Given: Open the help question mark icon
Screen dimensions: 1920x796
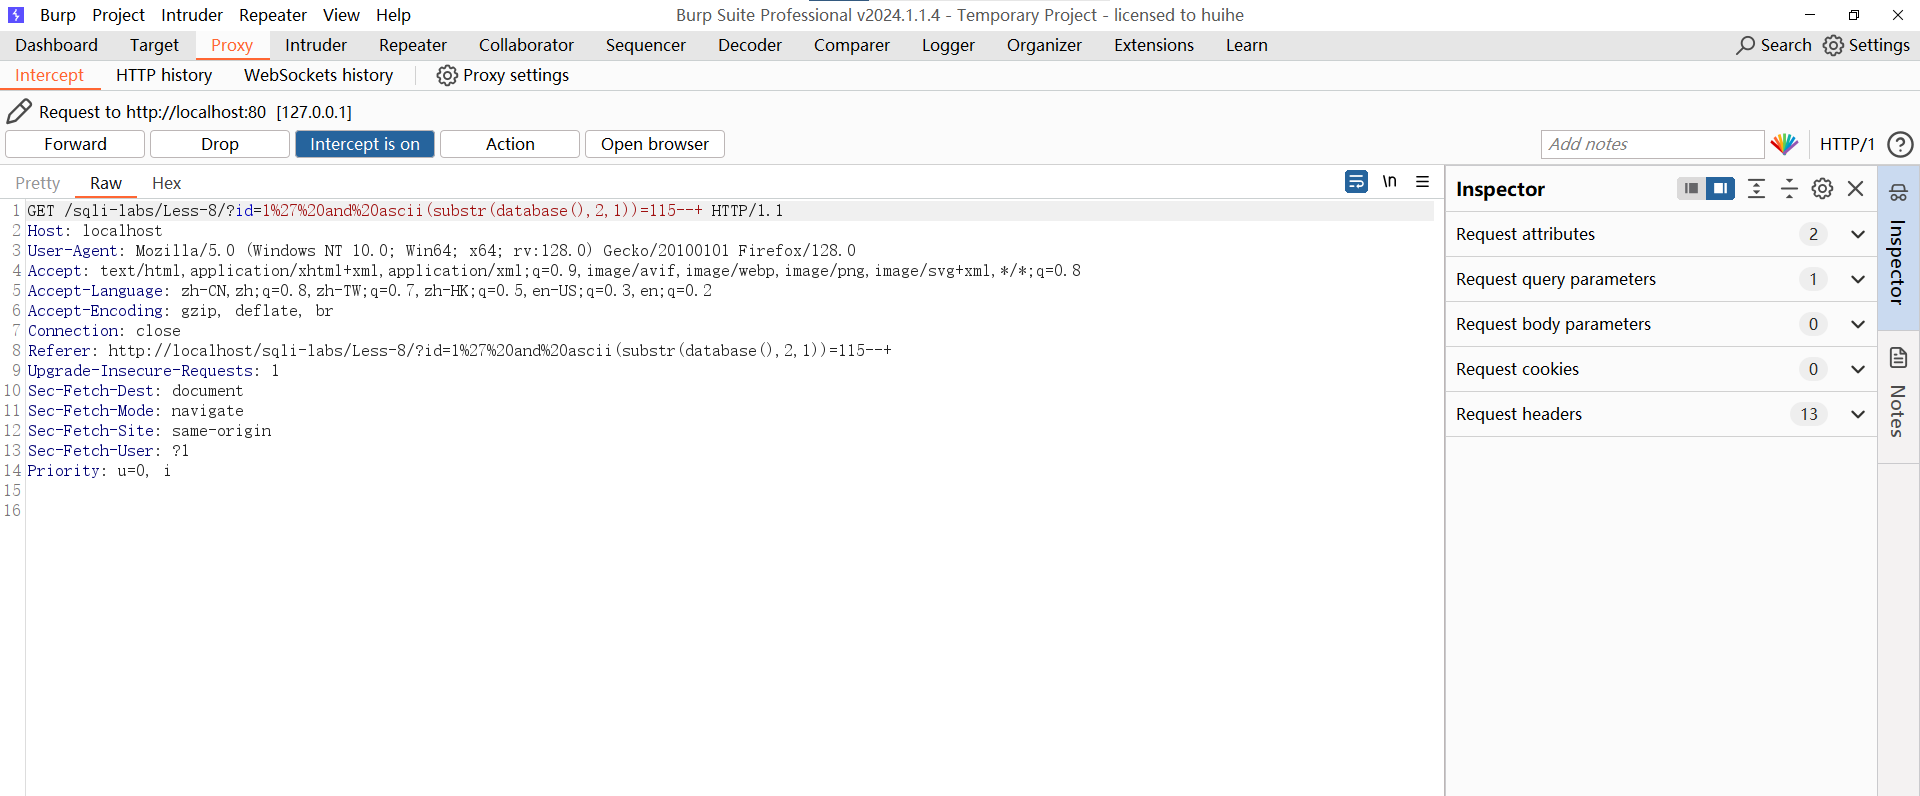Looking at the screenshot, I should pos(1900,144).
